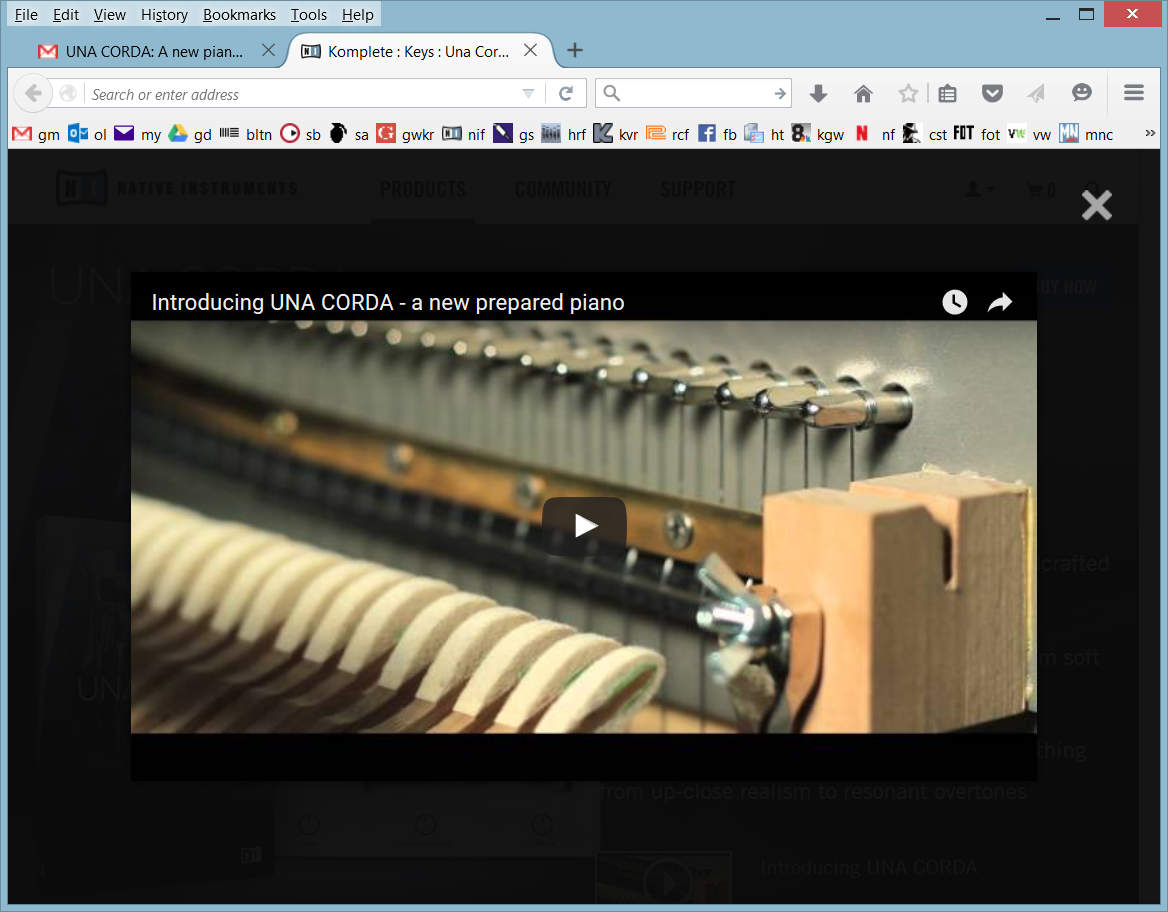This screenshot has height=912, width=1168.
Task: Click the Watch Later clock icon
Action: 954,302
